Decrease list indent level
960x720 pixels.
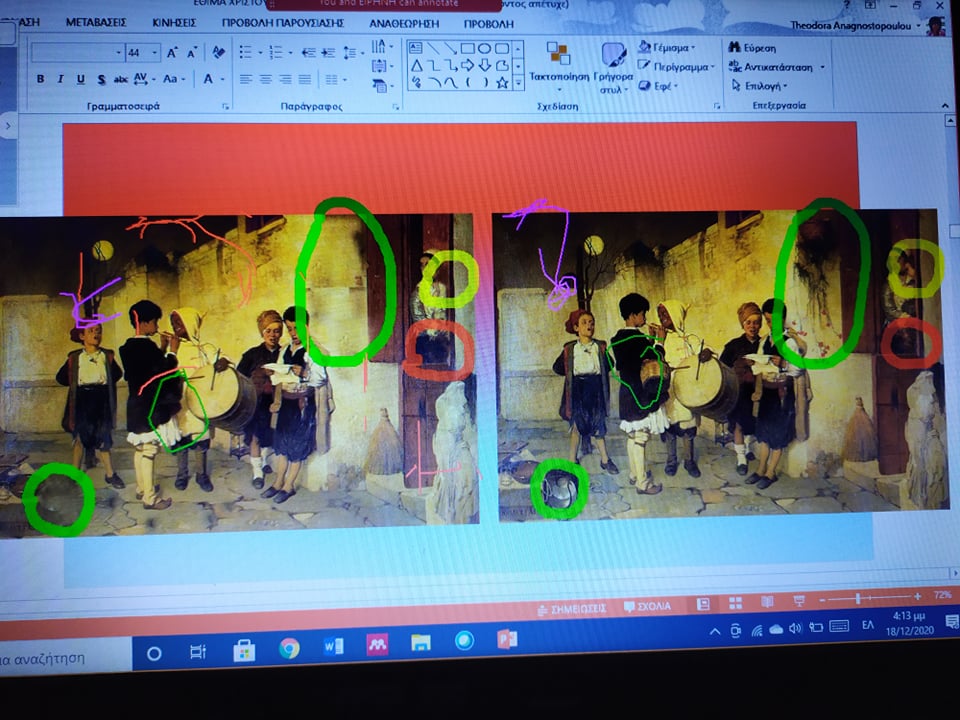click(x=308, y=53)
